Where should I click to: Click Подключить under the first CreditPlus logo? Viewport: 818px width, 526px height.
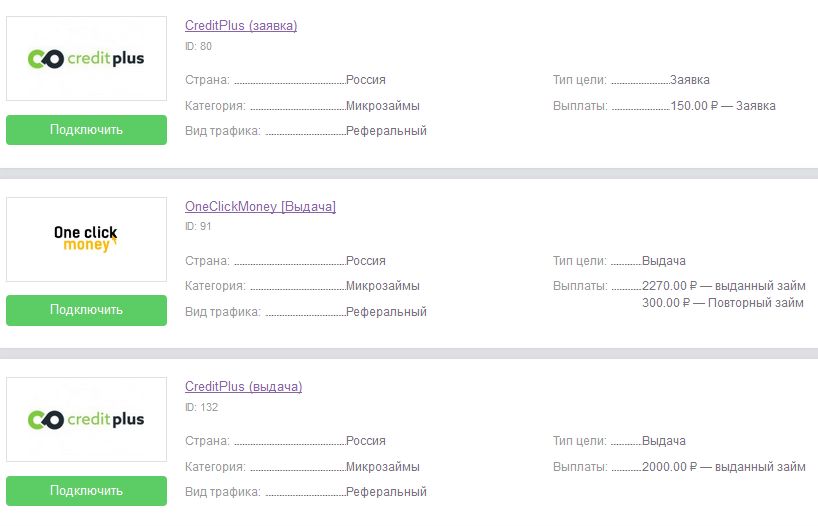(87, 130)
